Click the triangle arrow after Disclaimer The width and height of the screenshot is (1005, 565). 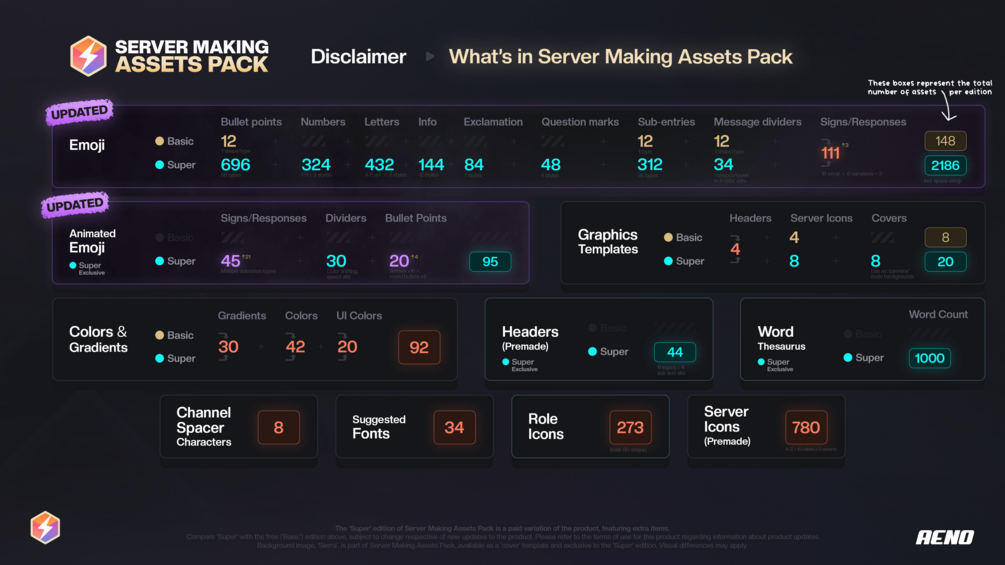coord(429,56)
